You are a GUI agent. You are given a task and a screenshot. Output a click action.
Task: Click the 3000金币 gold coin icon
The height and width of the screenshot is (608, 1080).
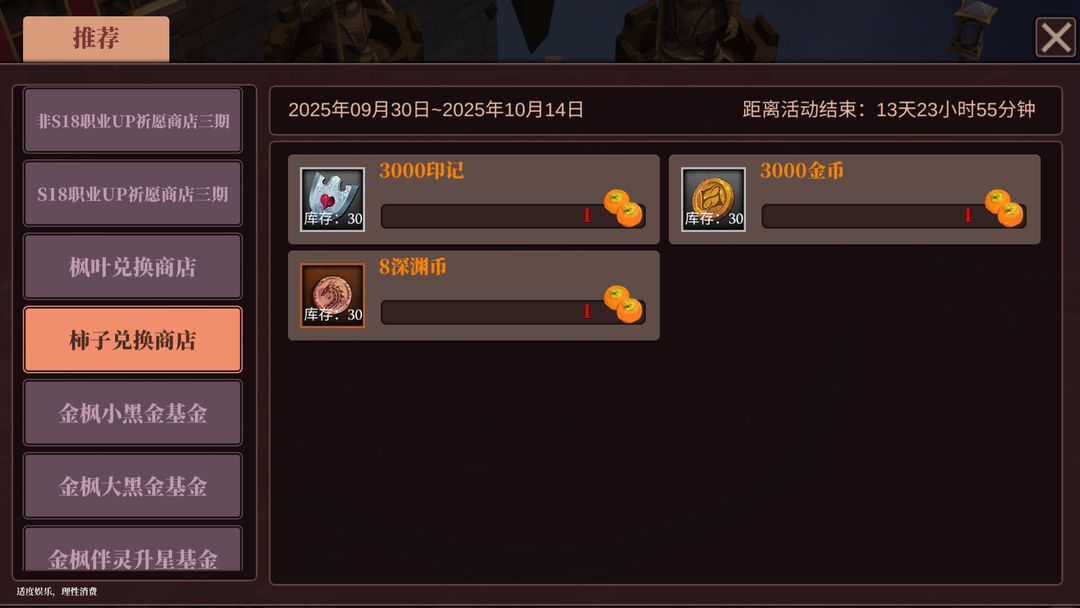click(x=713, y=199)
